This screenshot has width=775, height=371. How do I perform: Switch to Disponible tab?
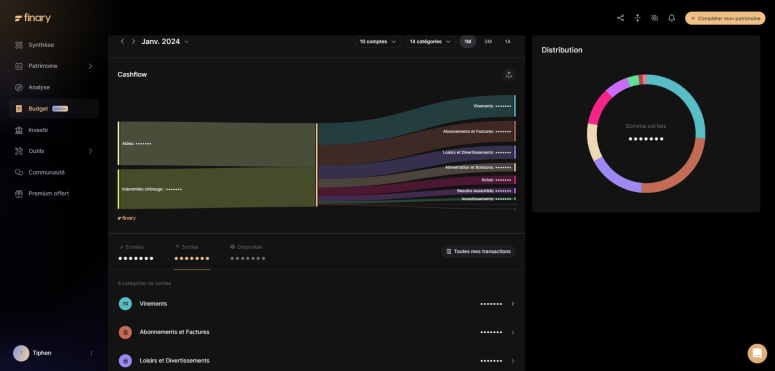(248, 253)
